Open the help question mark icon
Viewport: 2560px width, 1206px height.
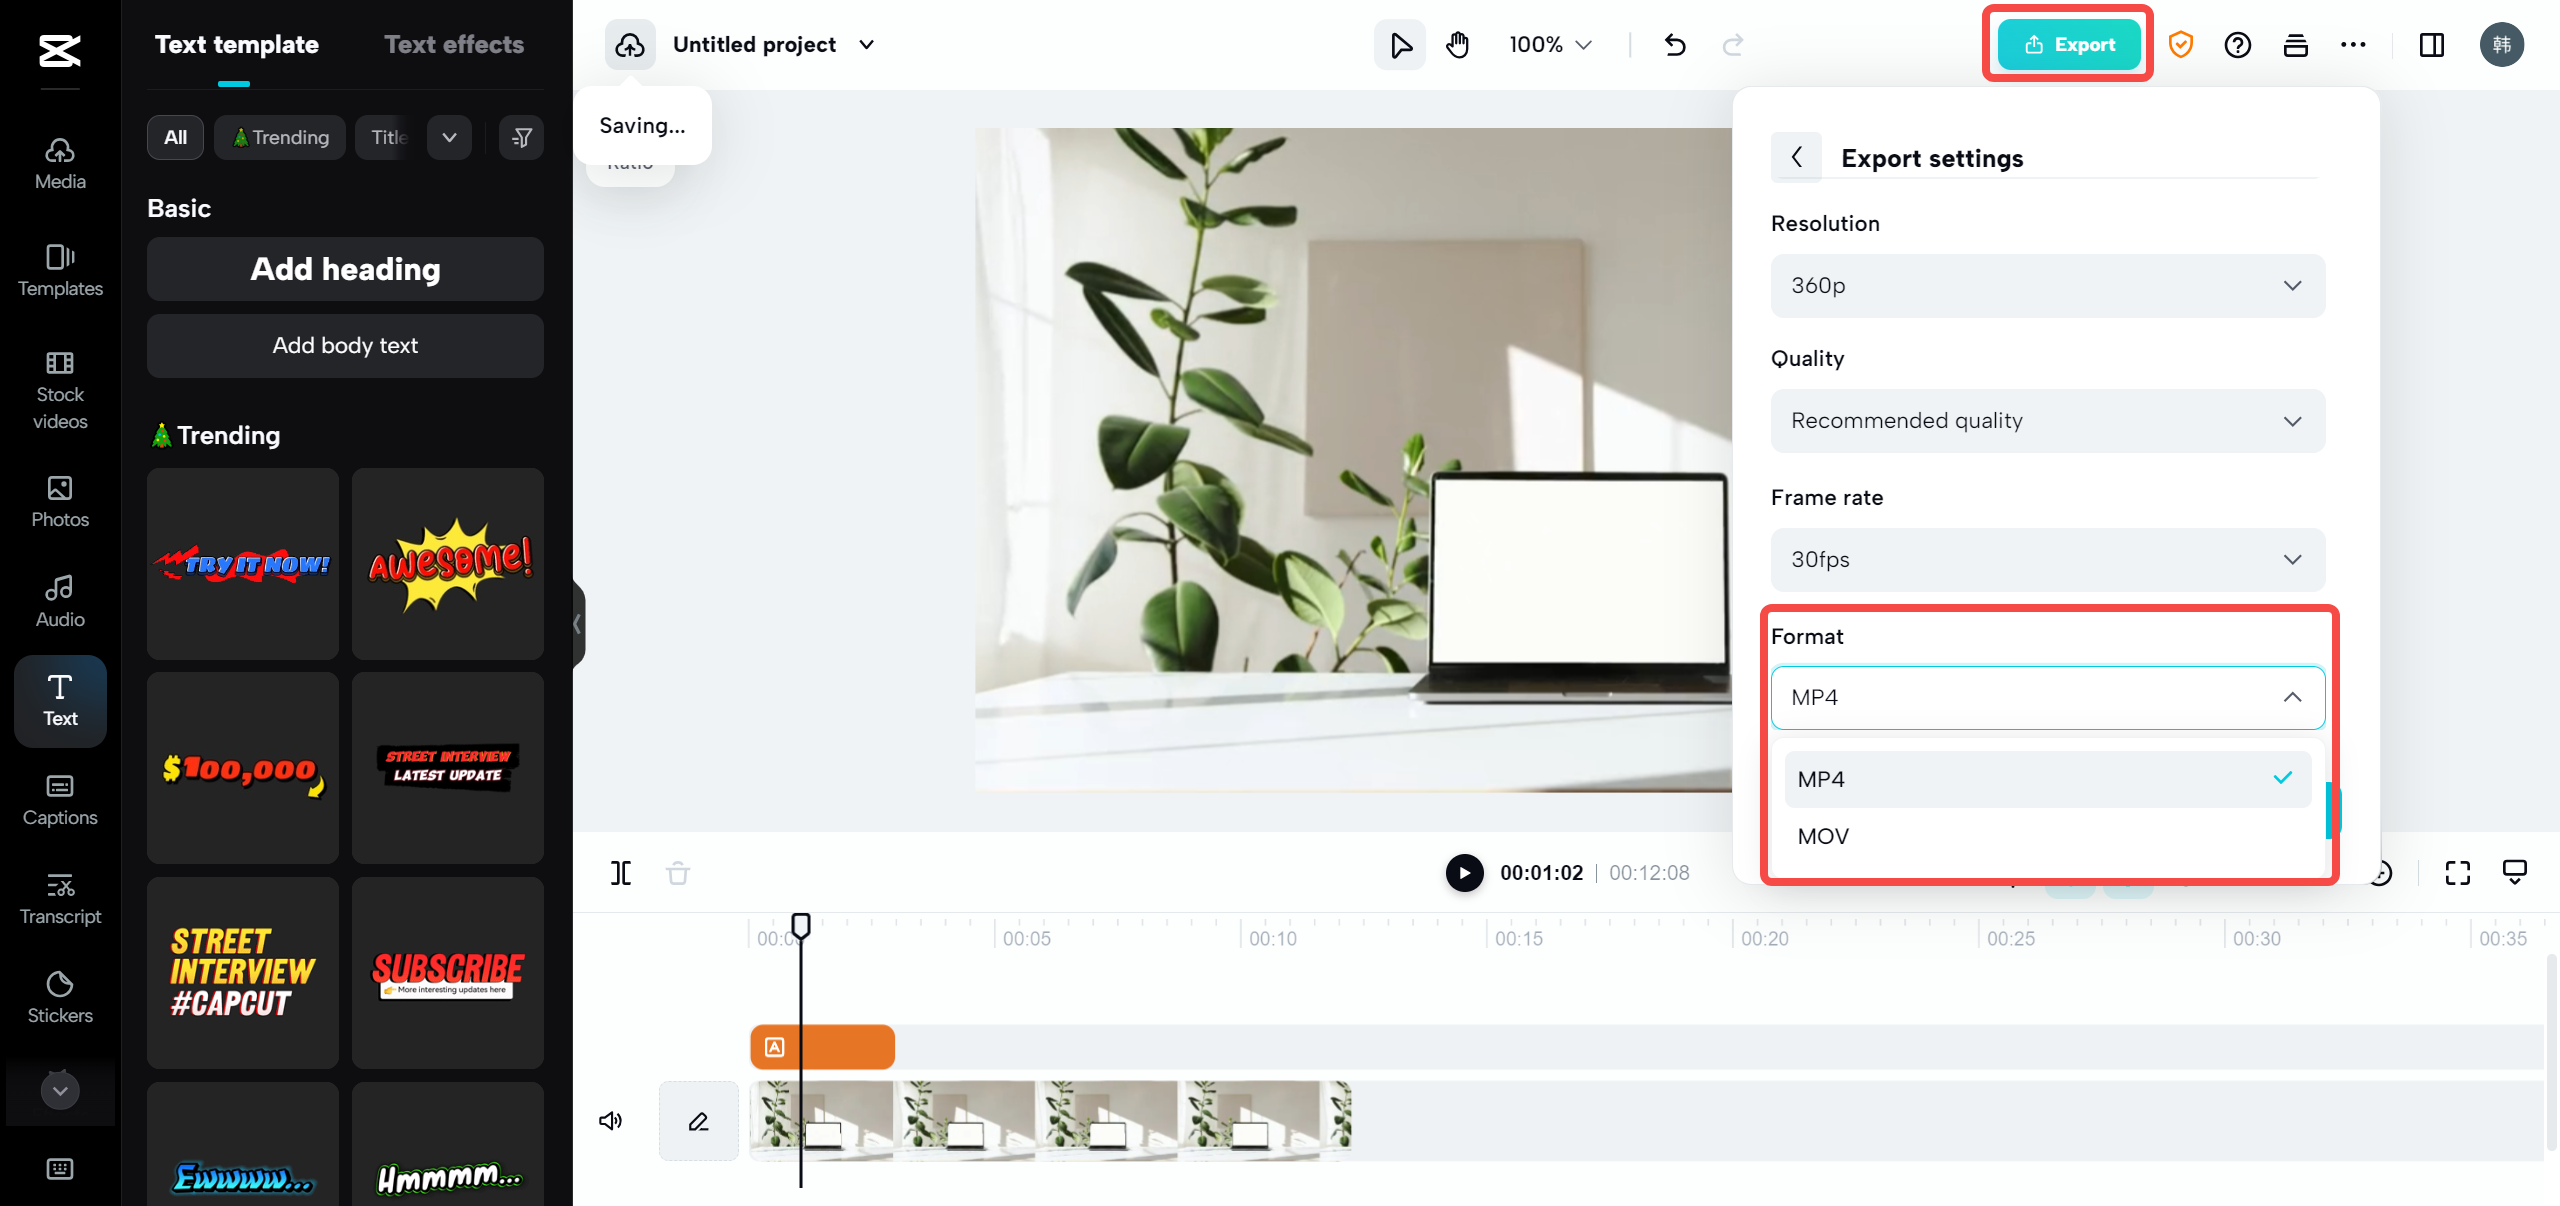(x=2238, y=44)
